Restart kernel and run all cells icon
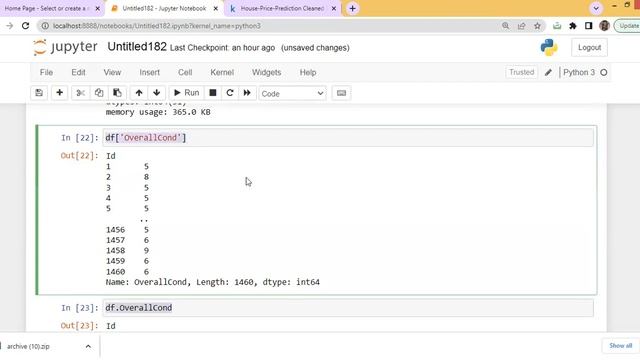 pyautogui.click(x=247, y=93)
